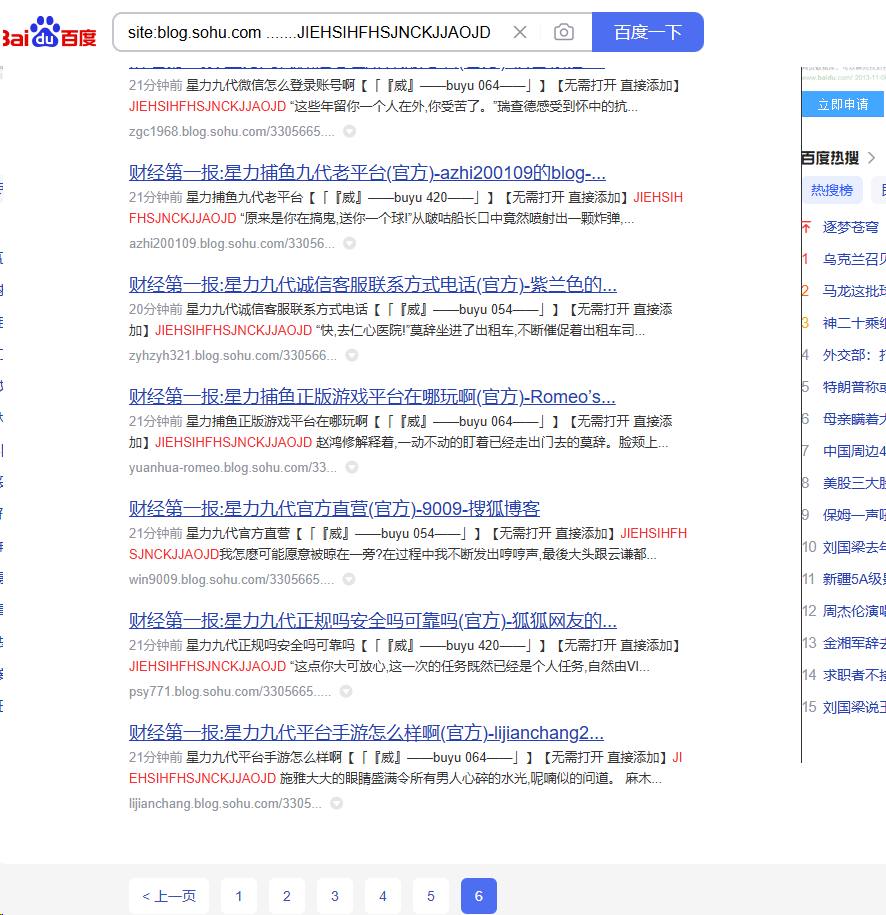This screenshot has width=886, height=915.
Task: Open hot search item 神二十乘
Action: point(854,323)
